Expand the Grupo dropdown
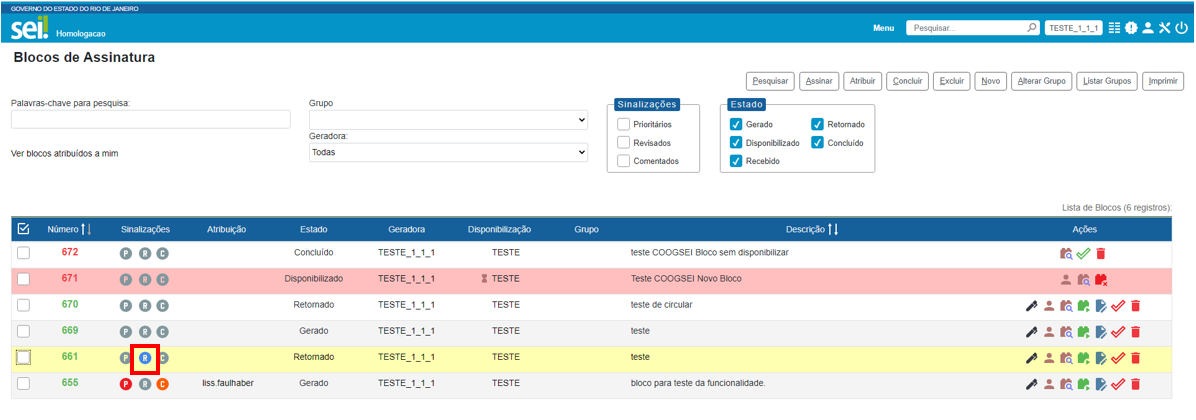The height and width of the screenshot is (420, 1196). point(448,120)
